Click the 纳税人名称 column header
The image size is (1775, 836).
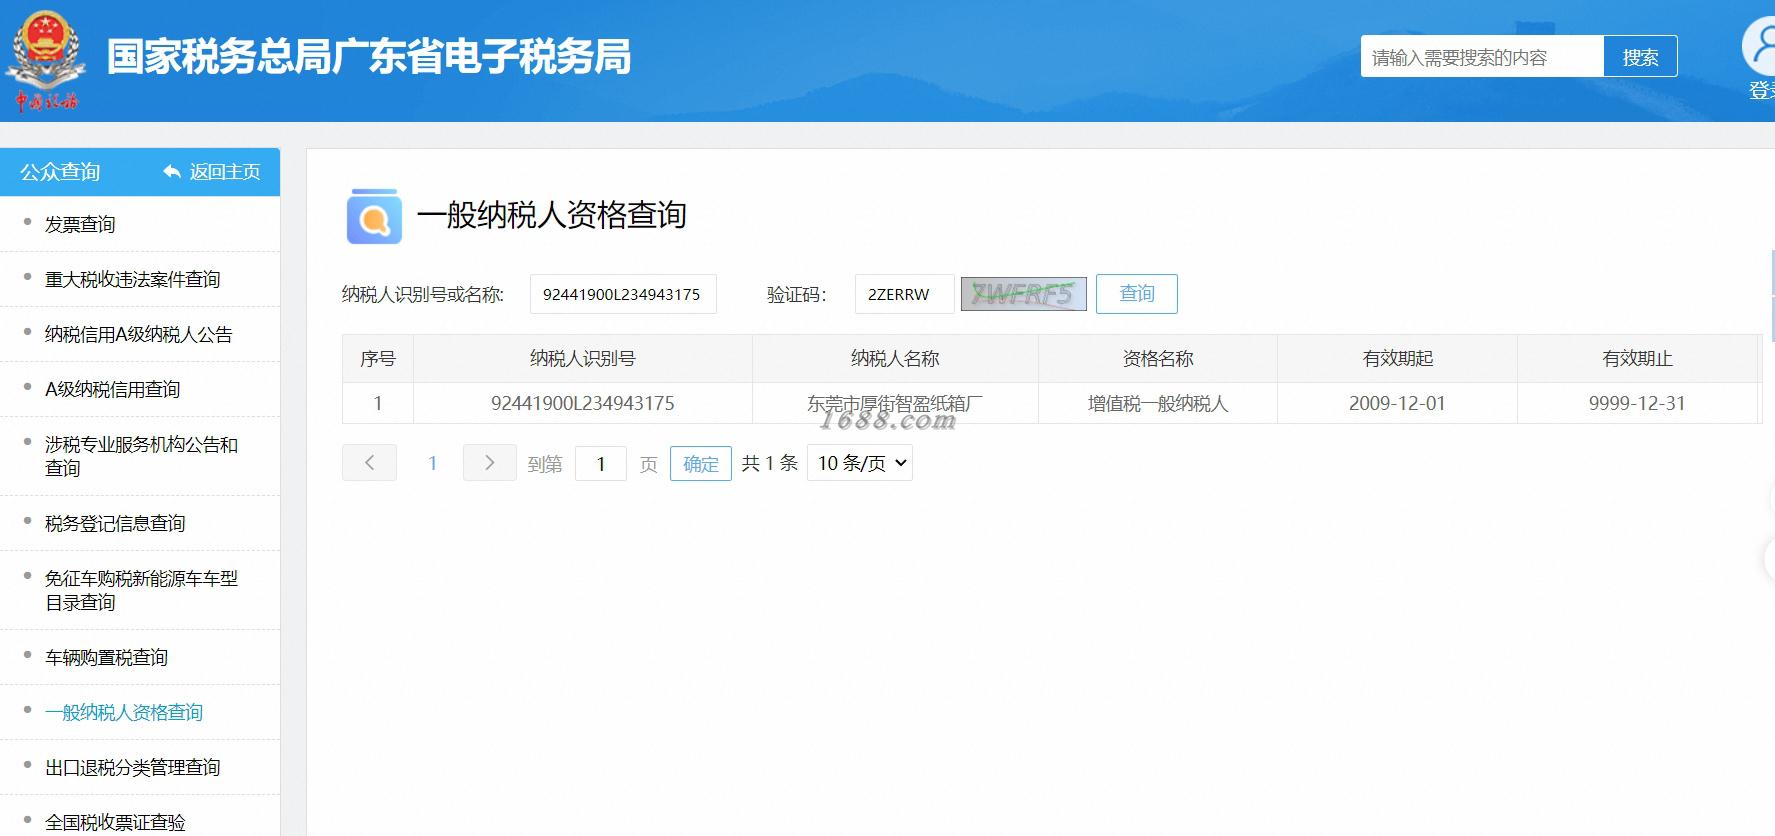pyautogui.click(x=895, y=358)
